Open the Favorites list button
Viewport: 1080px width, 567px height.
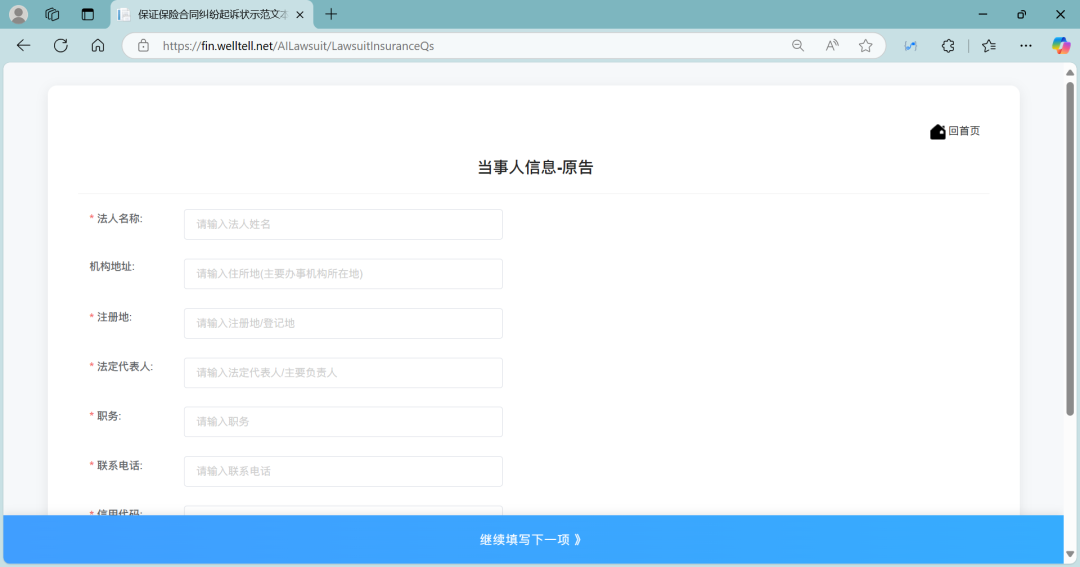pyautogui.click(x=989, y=45)
